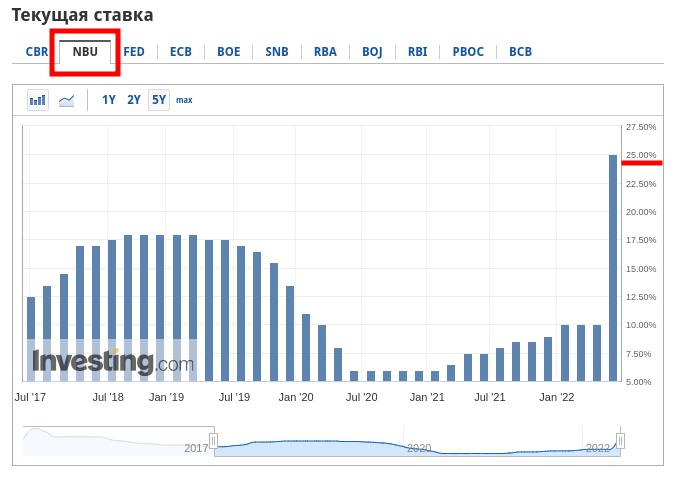The width and height of the screenshot is (678, 482).
Task: Switch to the ECB tab
Action: [x=181, y=52]
